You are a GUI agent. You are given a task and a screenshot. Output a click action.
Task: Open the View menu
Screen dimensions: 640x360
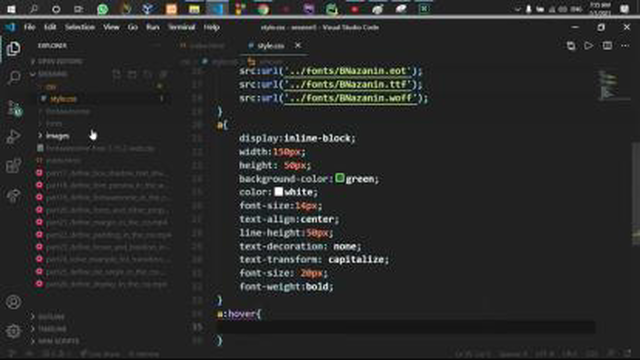pyautogui.click(x=111, y=27)
